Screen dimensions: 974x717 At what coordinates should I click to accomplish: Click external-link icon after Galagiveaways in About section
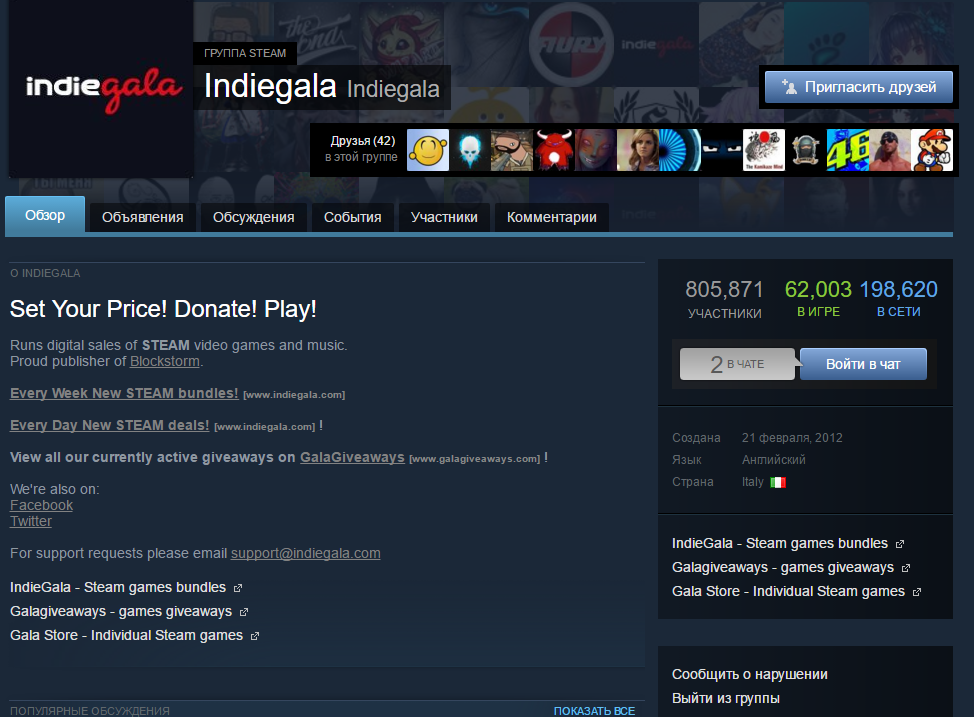(244, 612)
